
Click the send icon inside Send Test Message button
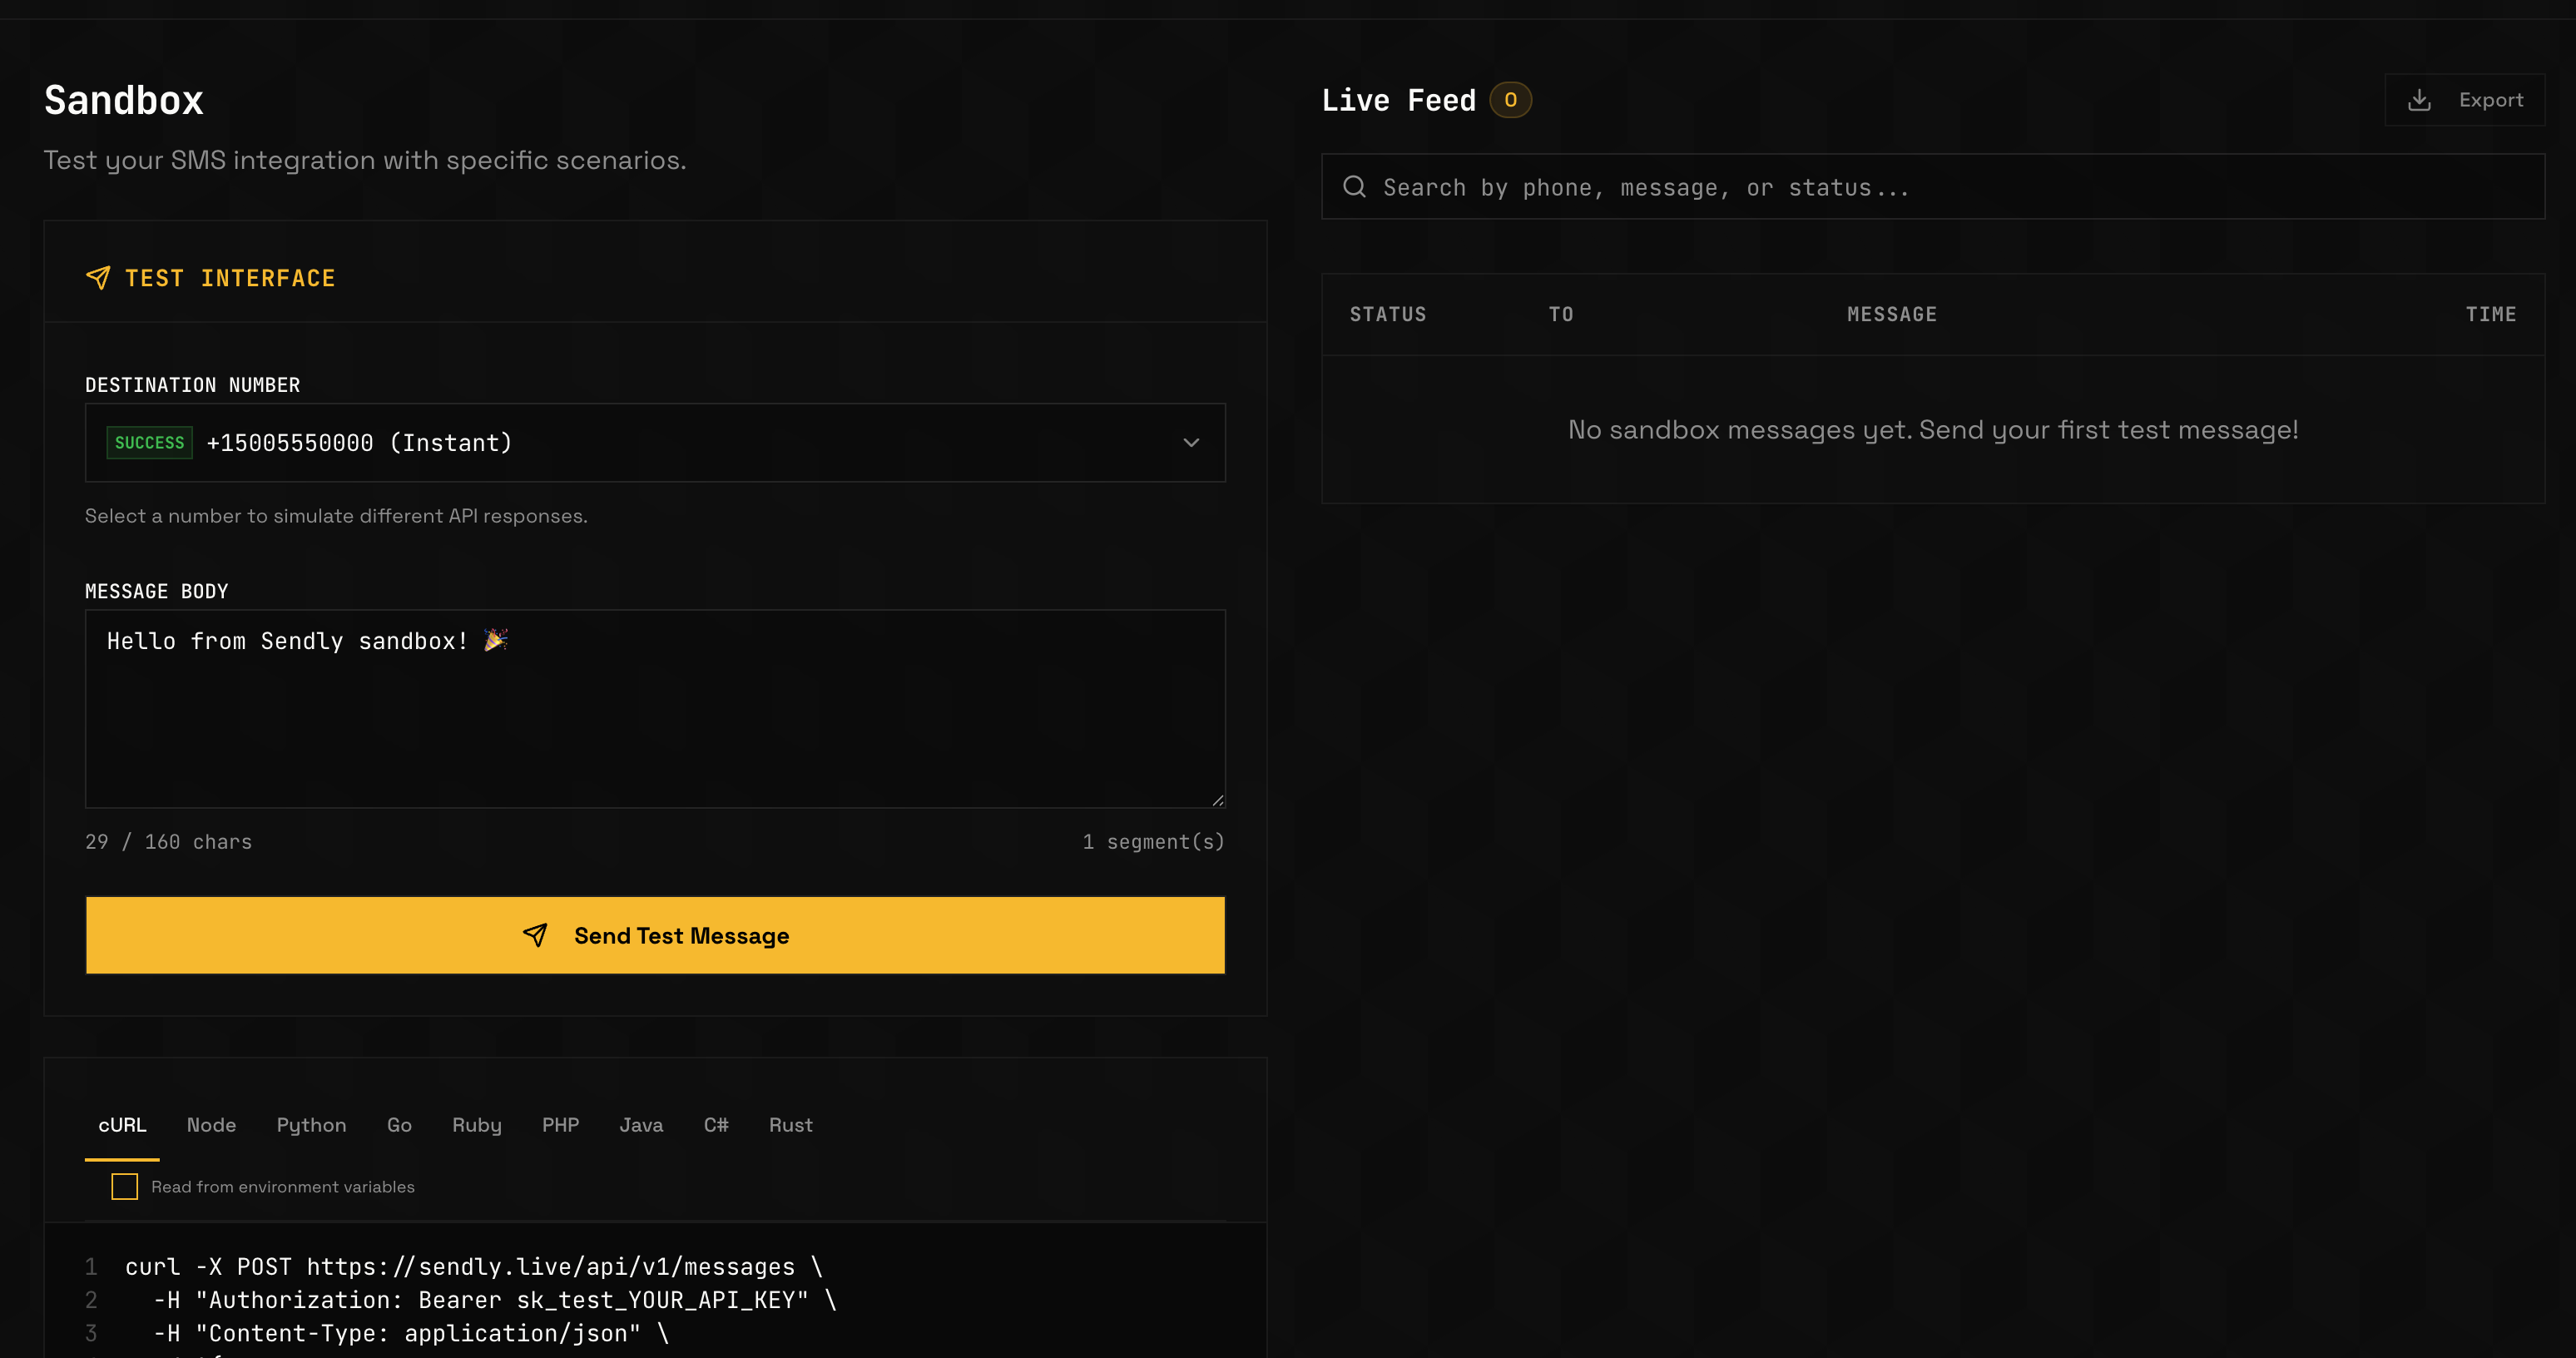[x=536, y=936]
